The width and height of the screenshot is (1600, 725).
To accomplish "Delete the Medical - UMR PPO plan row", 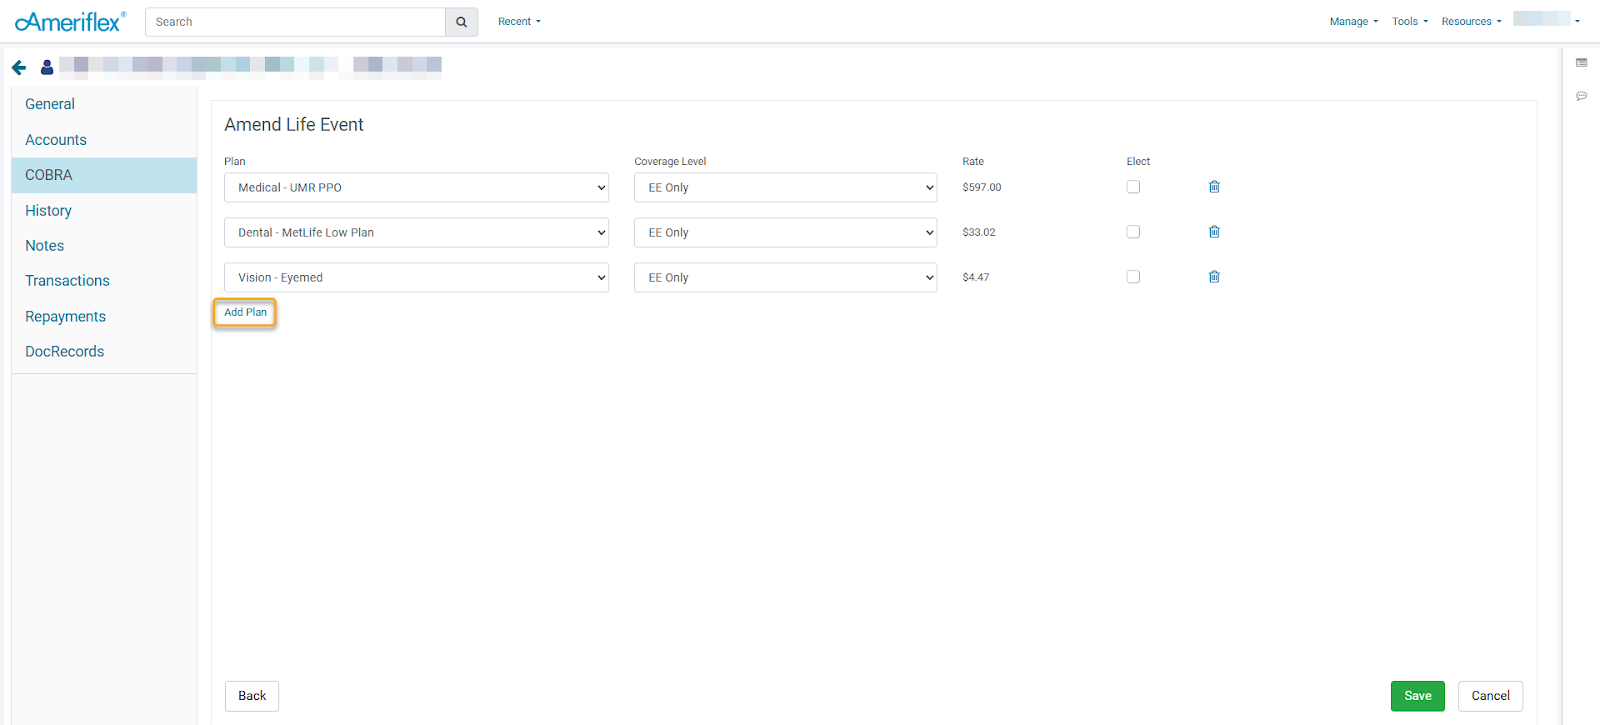I will 1214,187.
